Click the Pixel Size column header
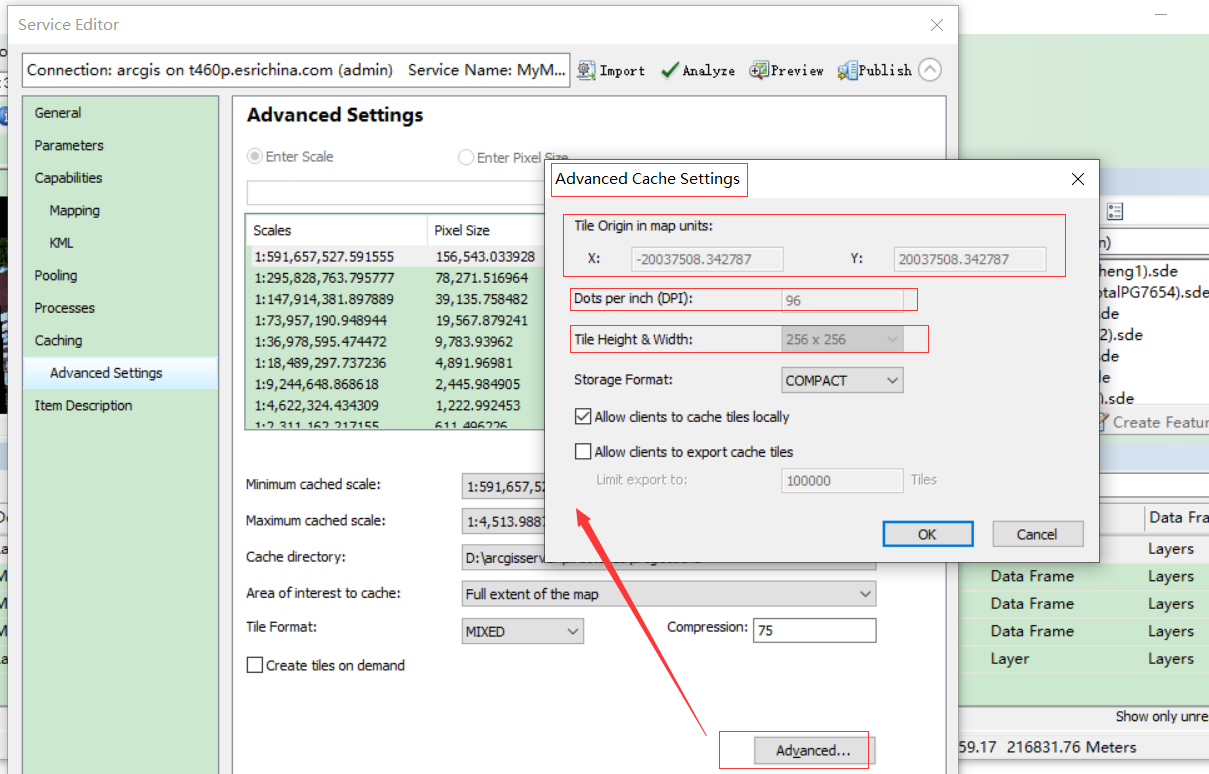 point(487,230)
